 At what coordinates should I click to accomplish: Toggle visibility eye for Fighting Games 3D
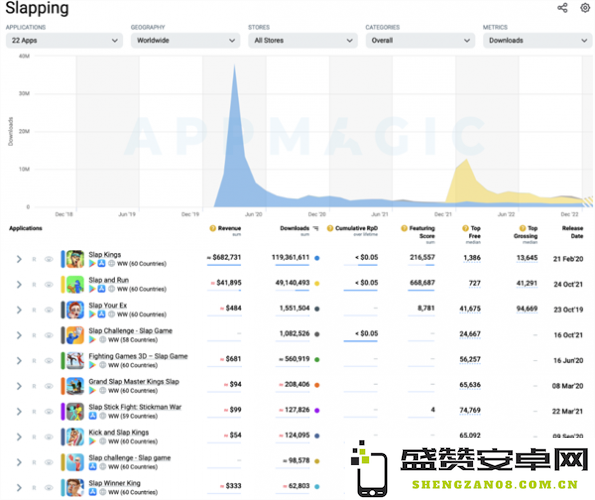(x=49, y=361)
